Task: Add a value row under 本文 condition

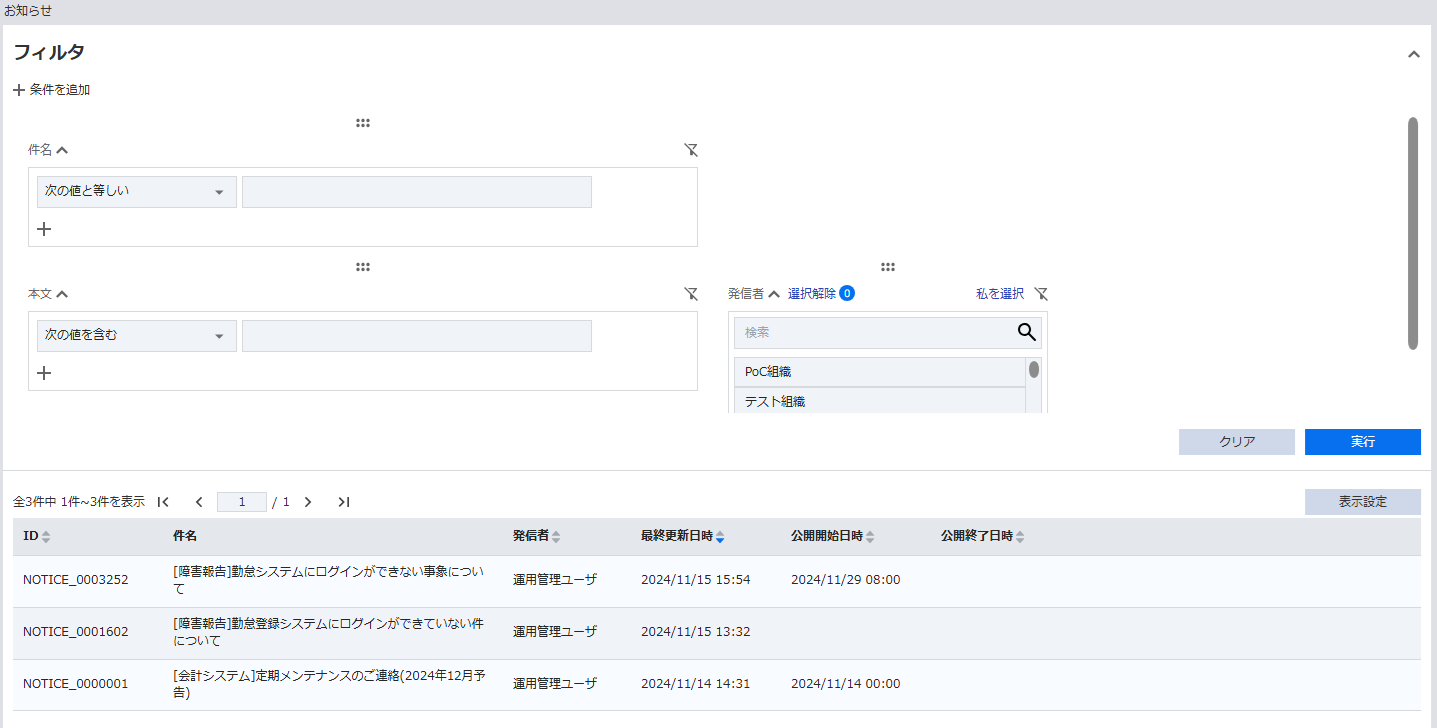Action: click(44, 373)
